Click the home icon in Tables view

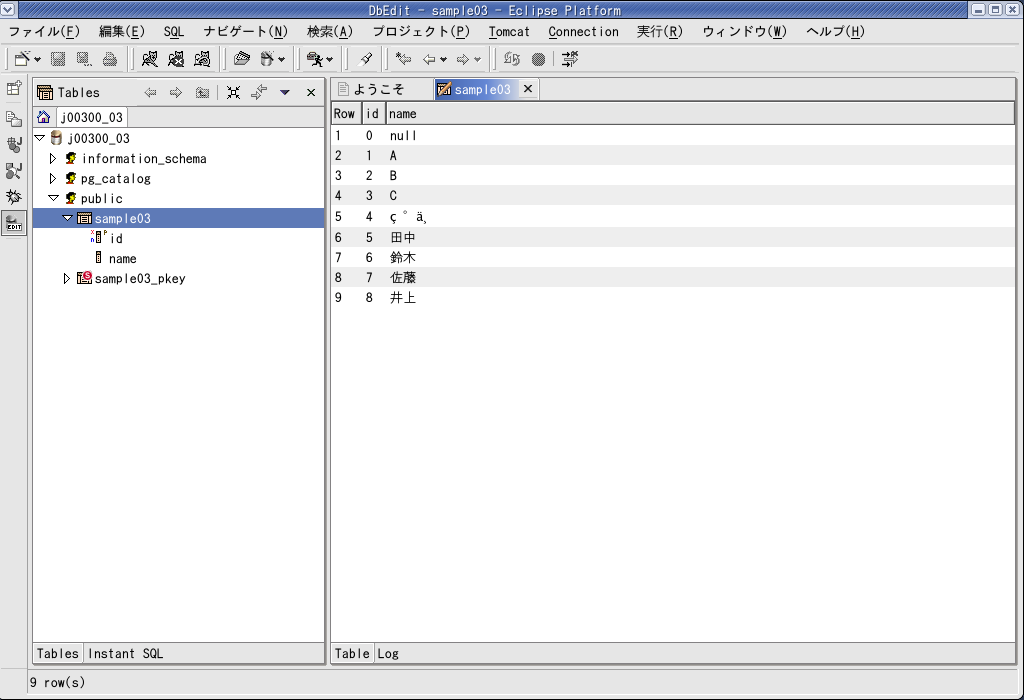(44, 117)
